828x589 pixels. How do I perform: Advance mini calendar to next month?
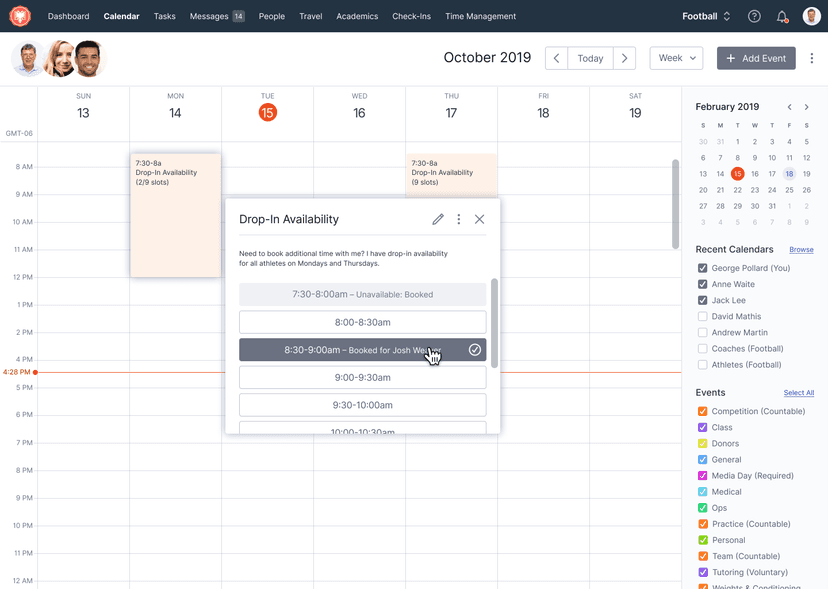tap(807, 107)
